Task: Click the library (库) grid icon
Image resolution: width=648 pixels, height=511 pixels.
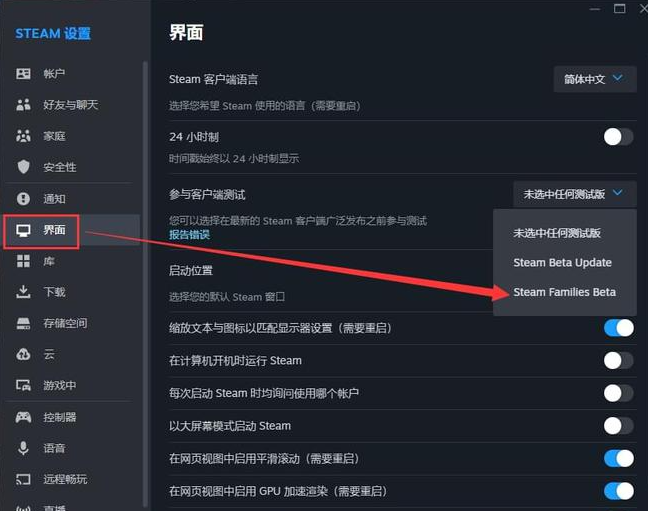Action: (23, 261)
